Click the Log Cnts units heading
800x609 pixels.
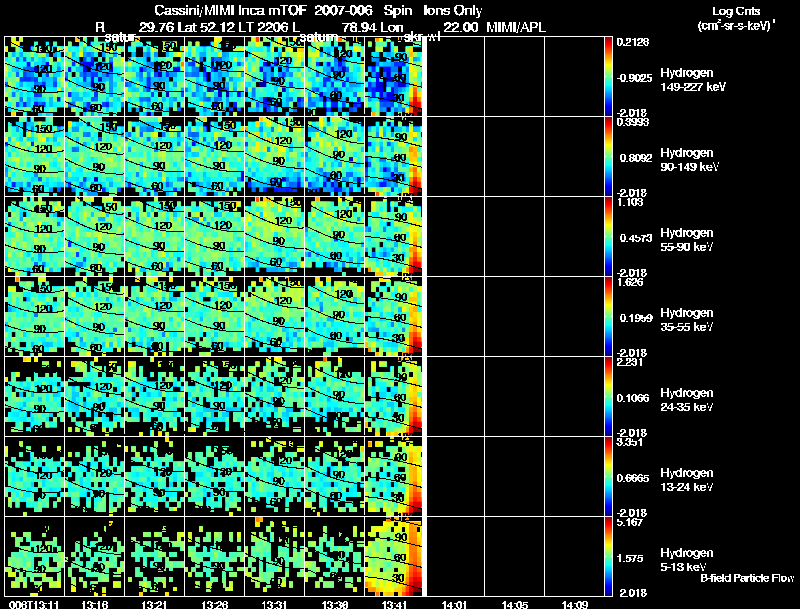pyautogui.click(x=735, y=18)
